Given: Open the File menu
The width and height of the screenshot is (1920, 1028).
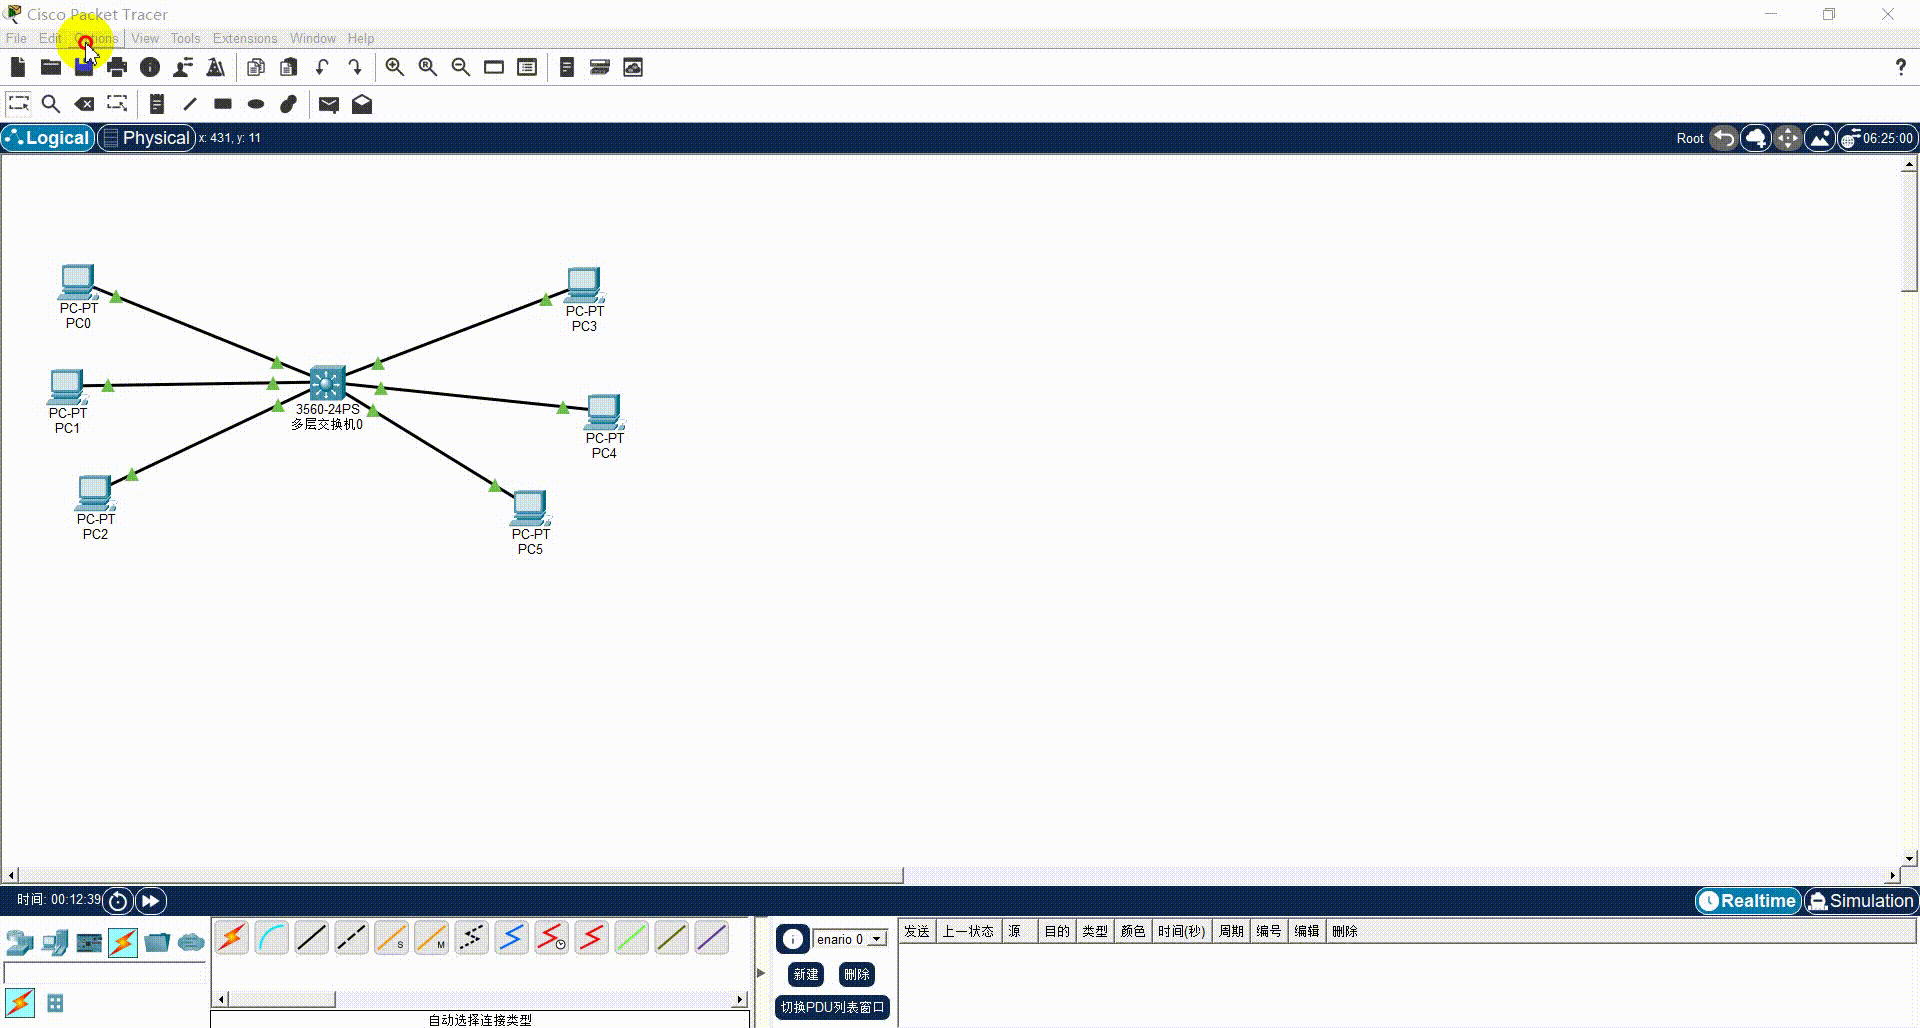Looking at the screenshot, I should [x=16, y=38].
